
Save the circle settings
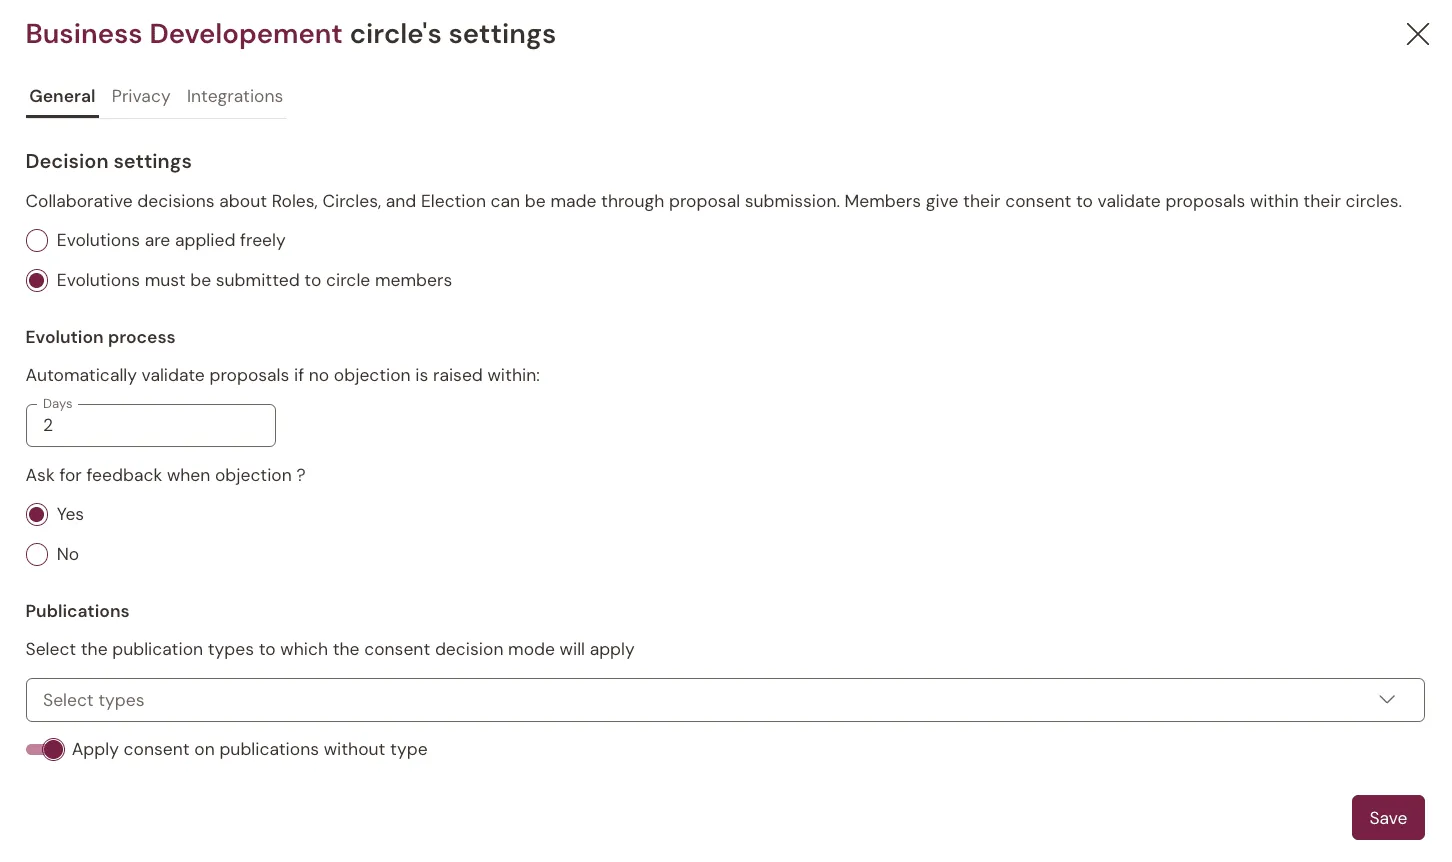click(1388, 818)
